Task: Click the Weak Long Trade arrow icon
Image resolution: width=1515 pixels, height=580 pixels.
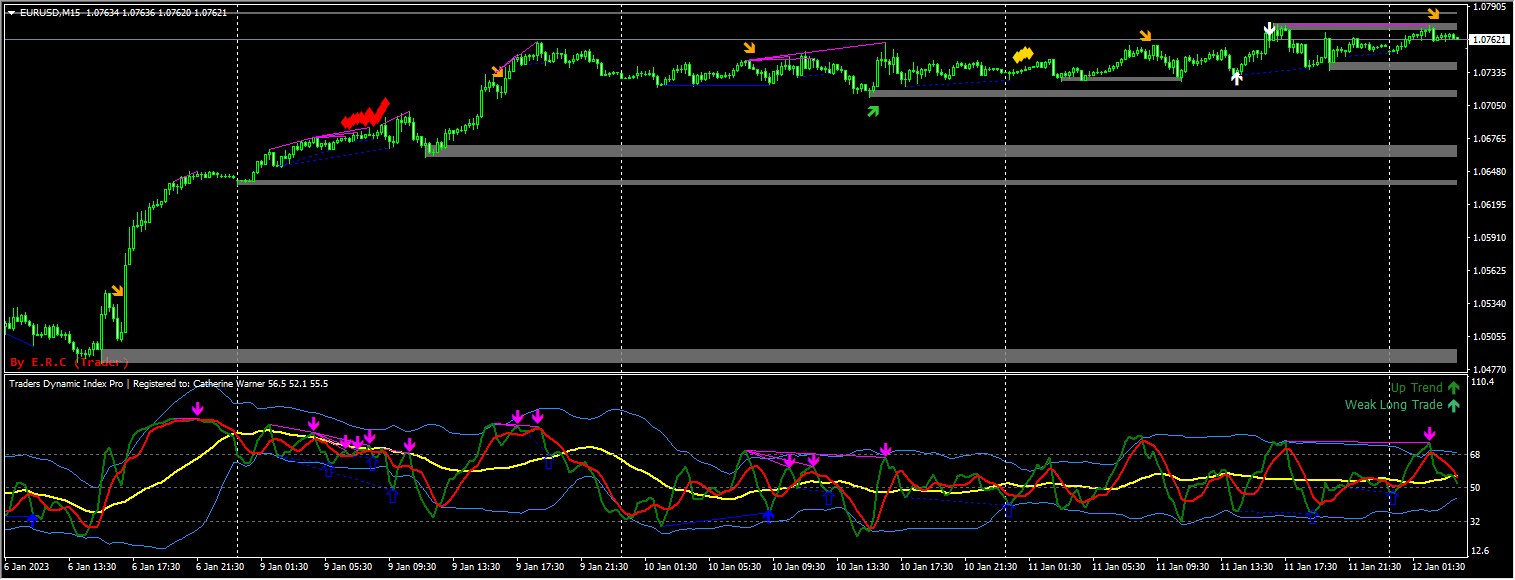Action: click(1453, 406)
